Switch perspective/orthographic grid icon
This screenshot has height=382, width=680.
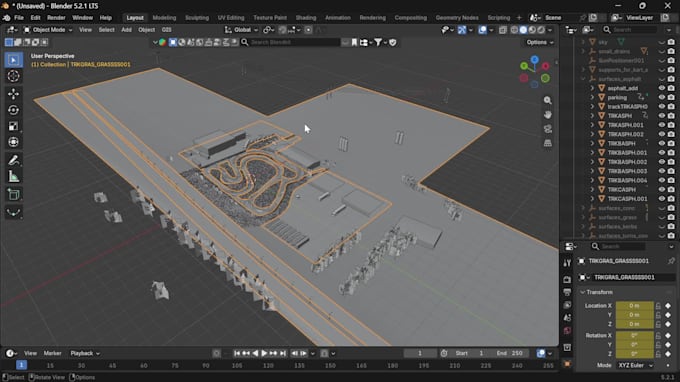[548, 143]
